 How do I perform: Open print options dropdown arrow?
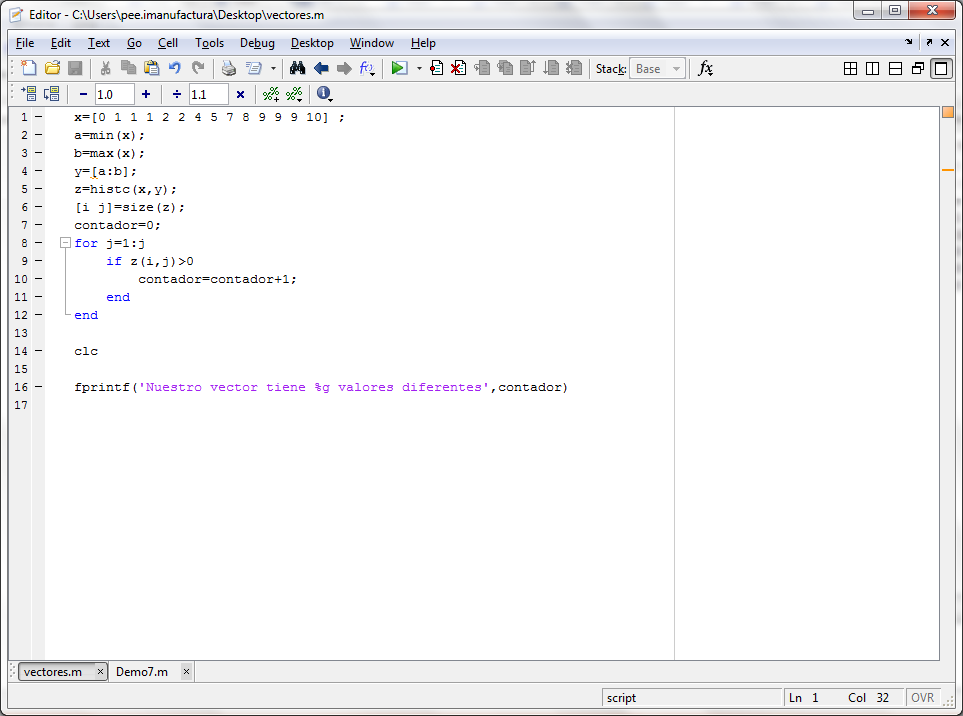point(273,69)
